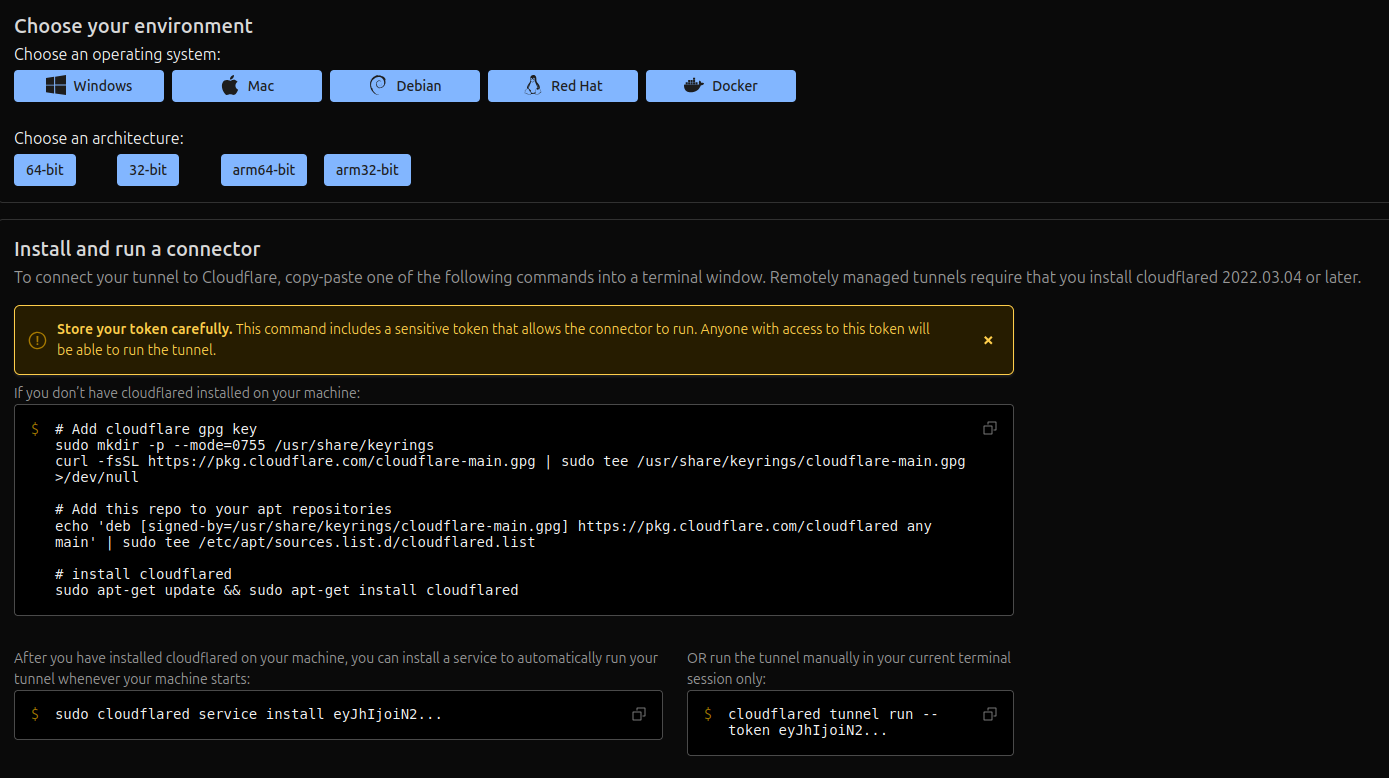Select the Windows operating system button
The width and height of the screenshot is (1389, 778).
pos(89,86)
